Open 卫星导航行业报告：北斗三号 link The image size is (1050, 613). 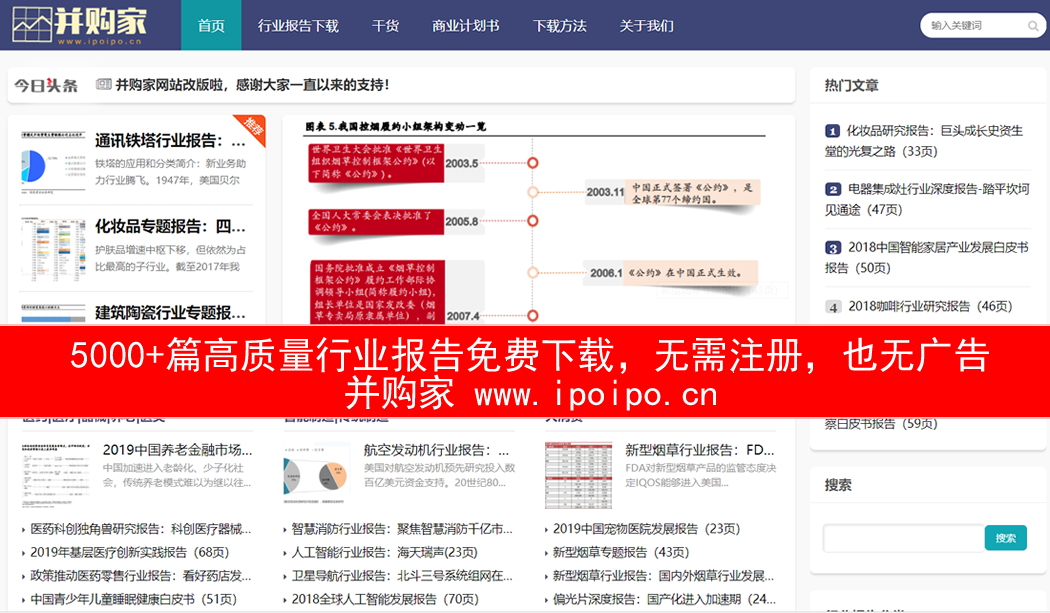402,575
